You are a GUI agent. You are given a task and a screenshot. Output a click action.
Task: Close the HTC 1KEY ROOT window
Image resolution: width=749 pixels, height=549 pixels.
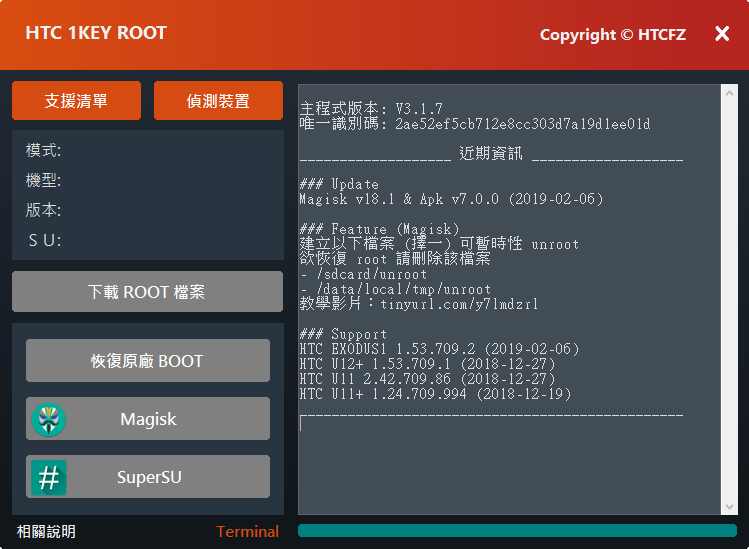pos(722,33)
